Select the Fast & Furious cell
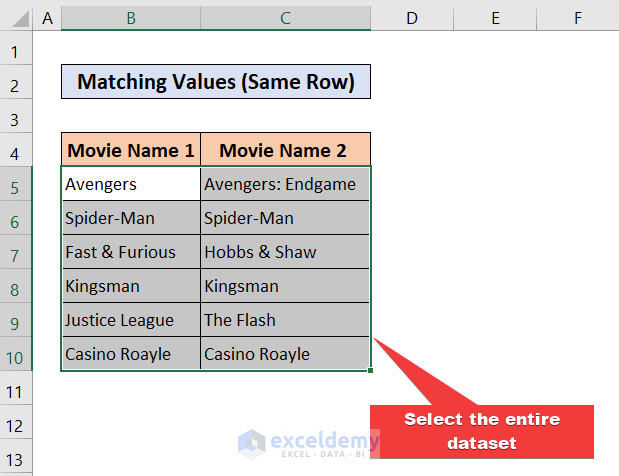The width and height of the screenshot is (619, 476). [x=130, y=252]
